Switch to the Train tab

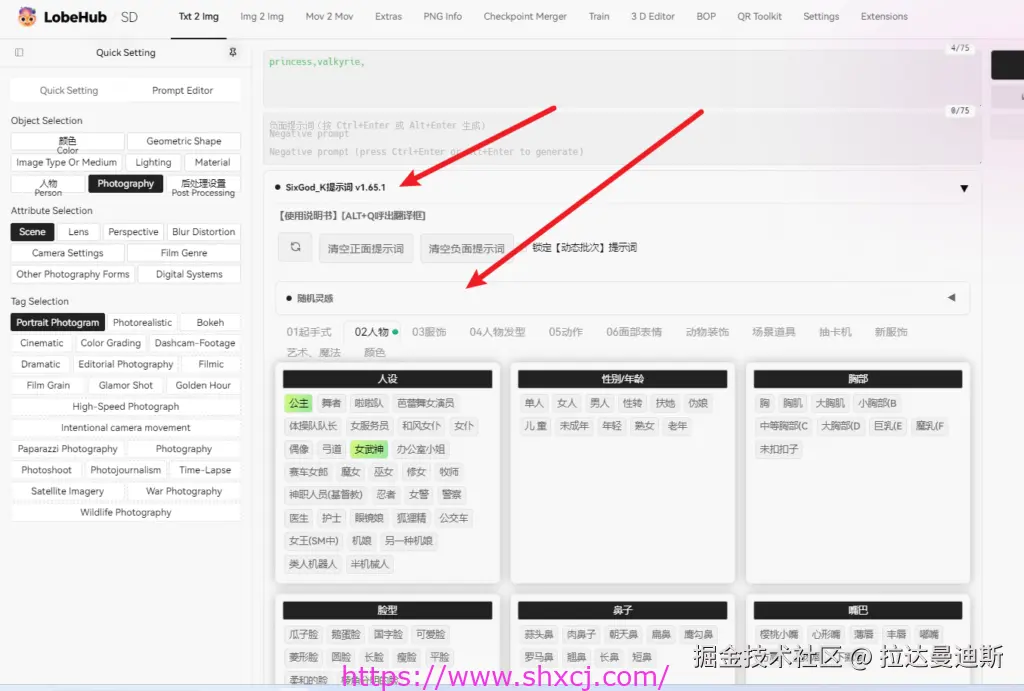pos(599,16)
